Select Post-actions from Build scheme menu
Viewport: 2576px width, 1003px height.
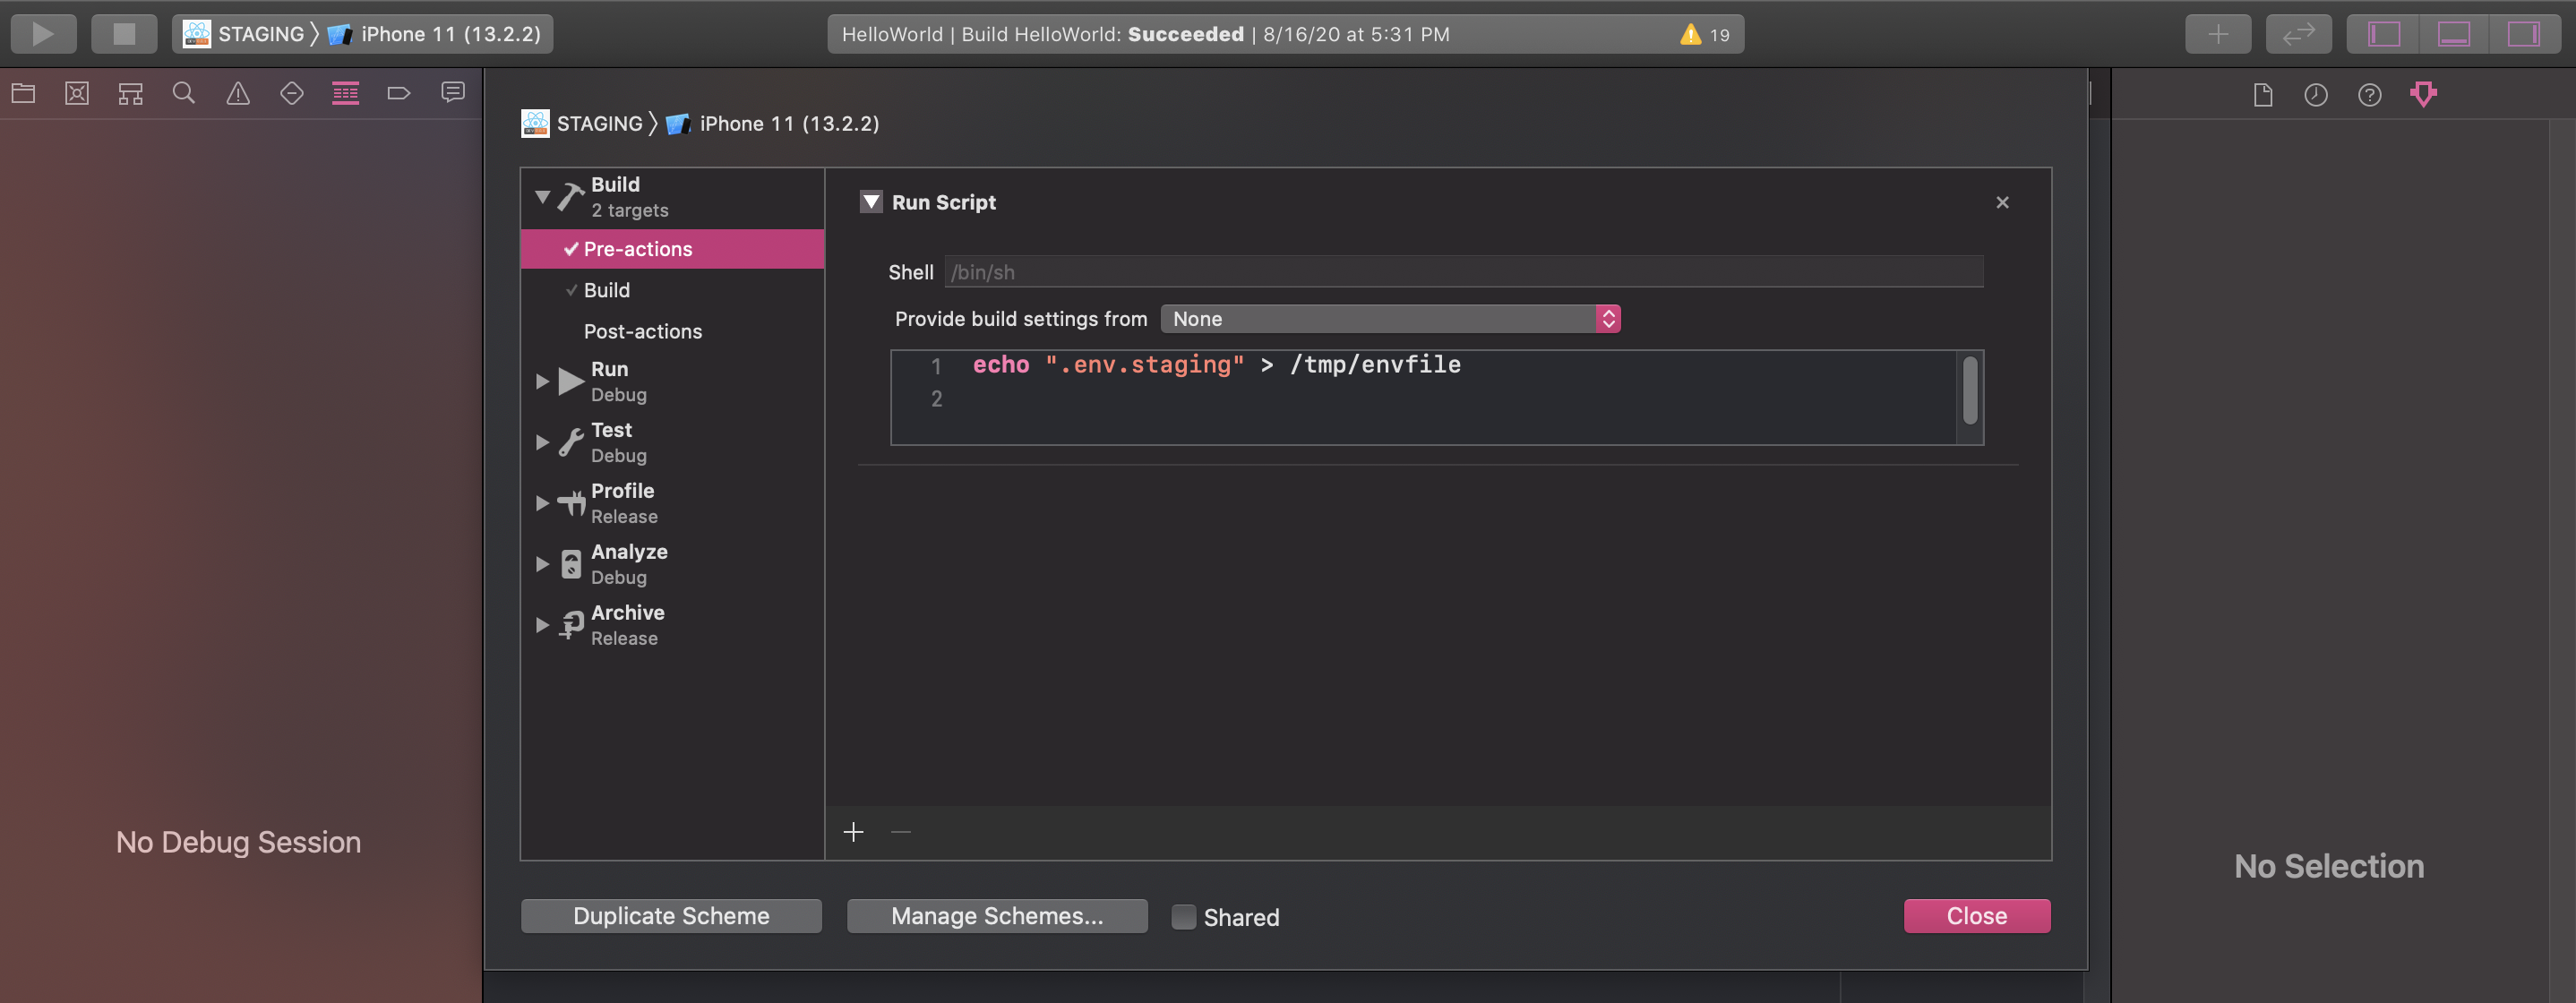coord(640,331)
